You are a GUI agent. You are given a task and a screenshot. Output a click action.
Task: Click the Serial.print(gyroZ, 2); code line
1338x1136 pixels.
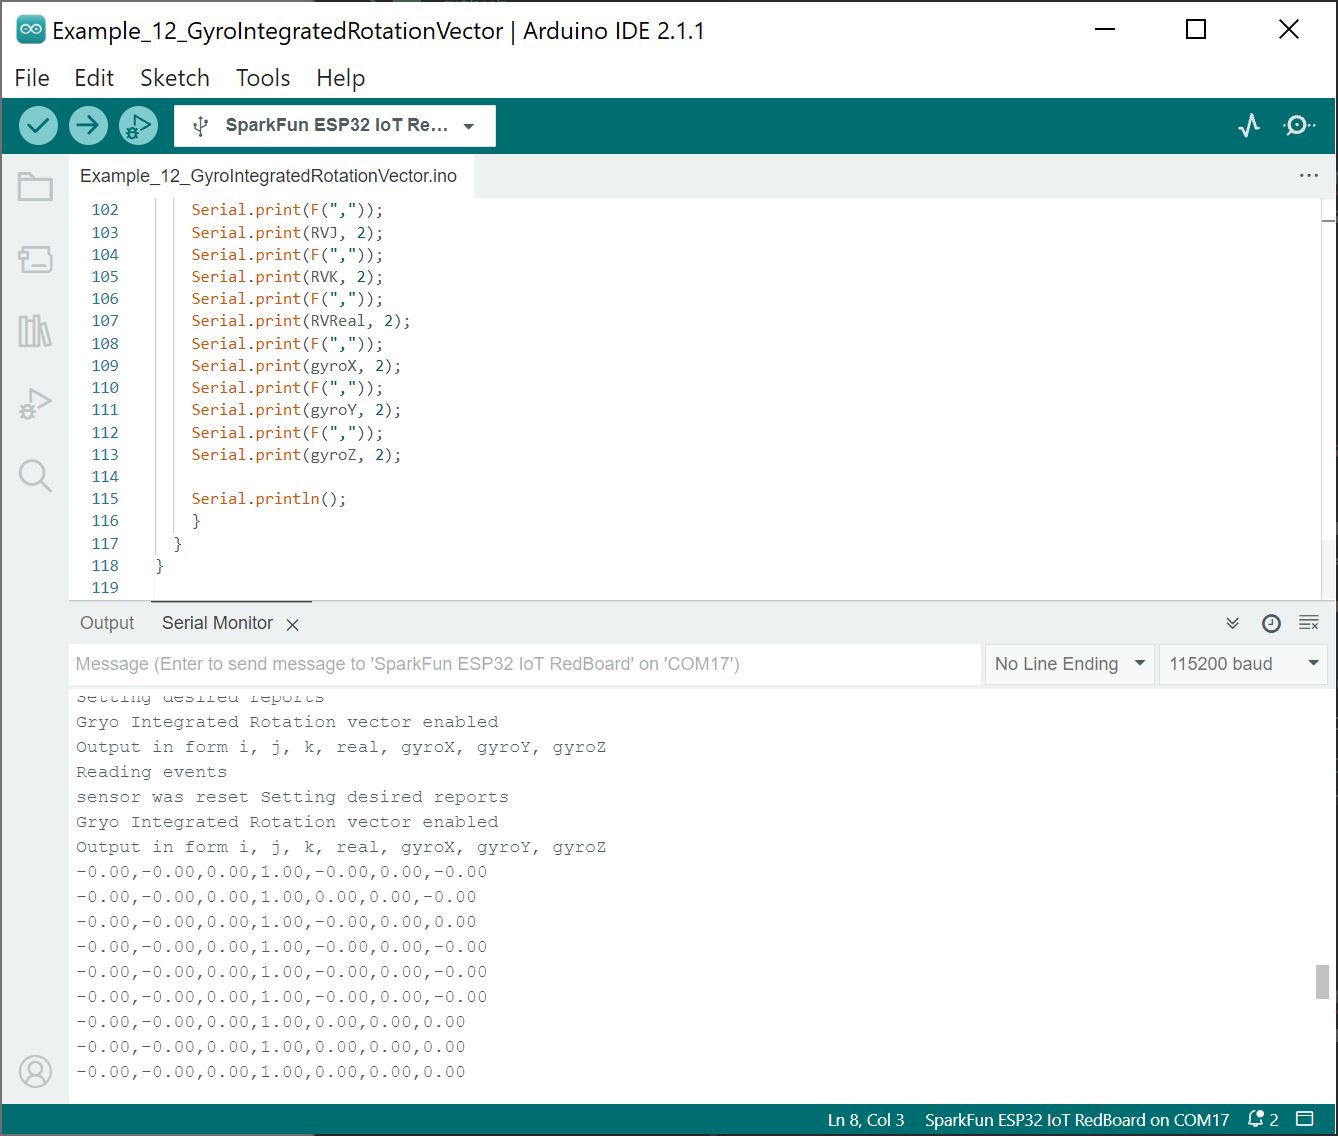[296, 455]
